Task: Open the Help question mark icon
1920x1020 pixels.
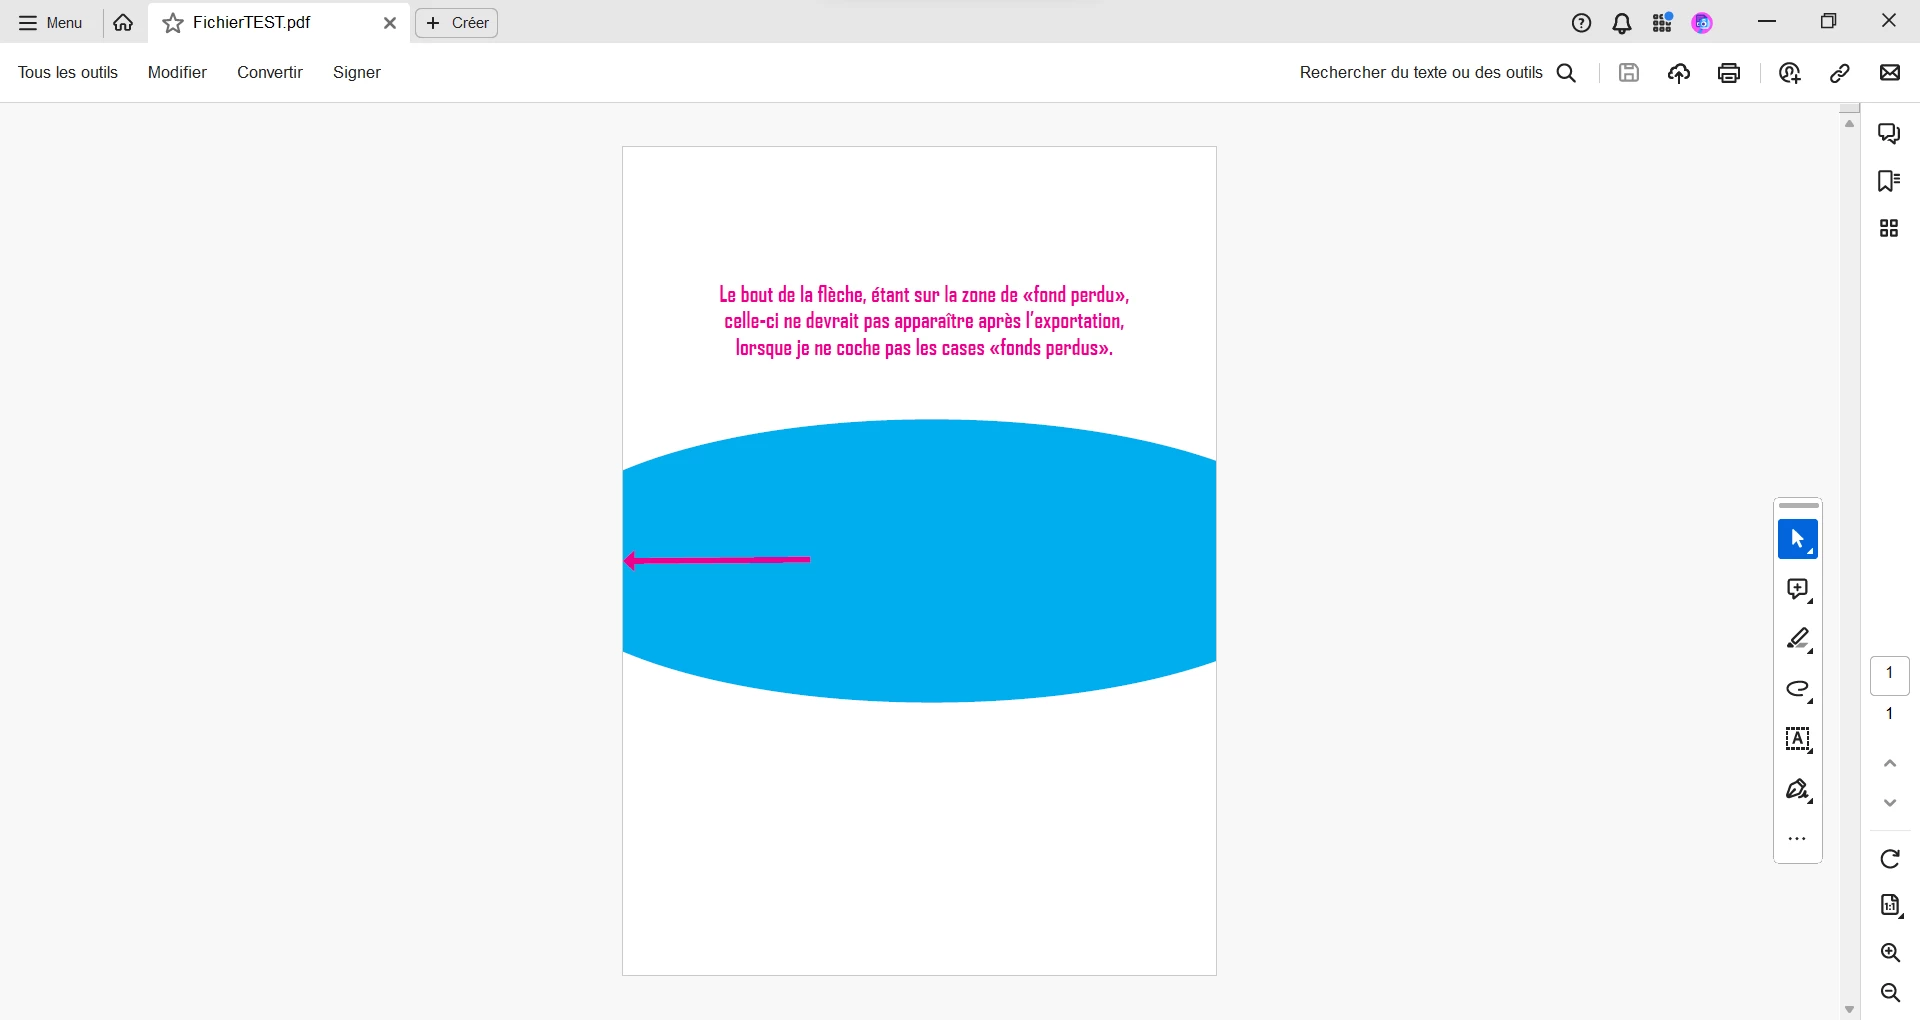Action: tap(1581, 23)
